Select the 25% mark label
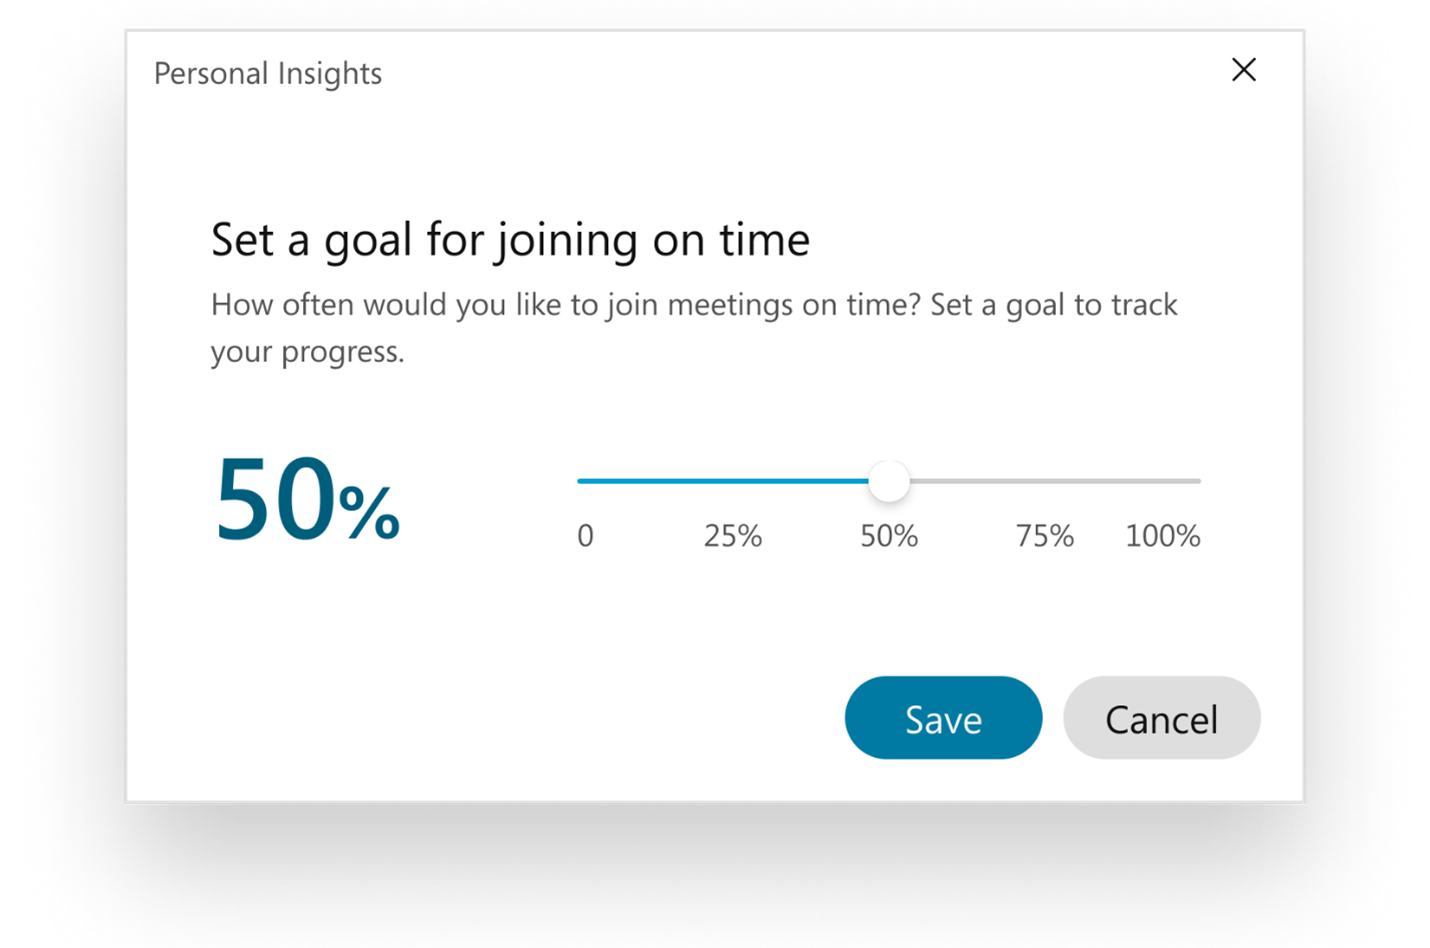Viewport: 1430px width, 948px height. [x=732, y=536]
